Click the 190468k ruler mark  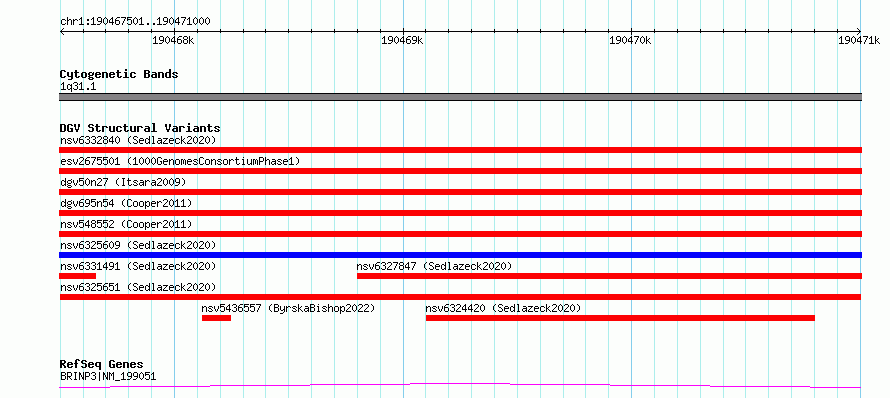coord(174,40)
